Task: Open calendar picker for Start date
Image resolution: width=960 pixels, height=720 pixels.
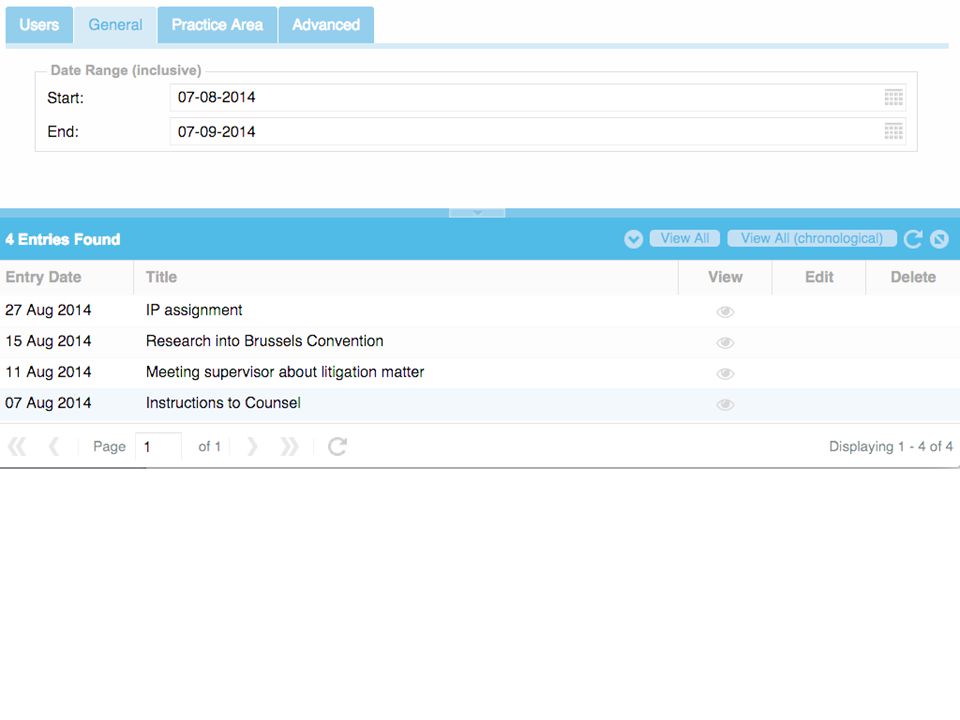Action: [894, 97]
